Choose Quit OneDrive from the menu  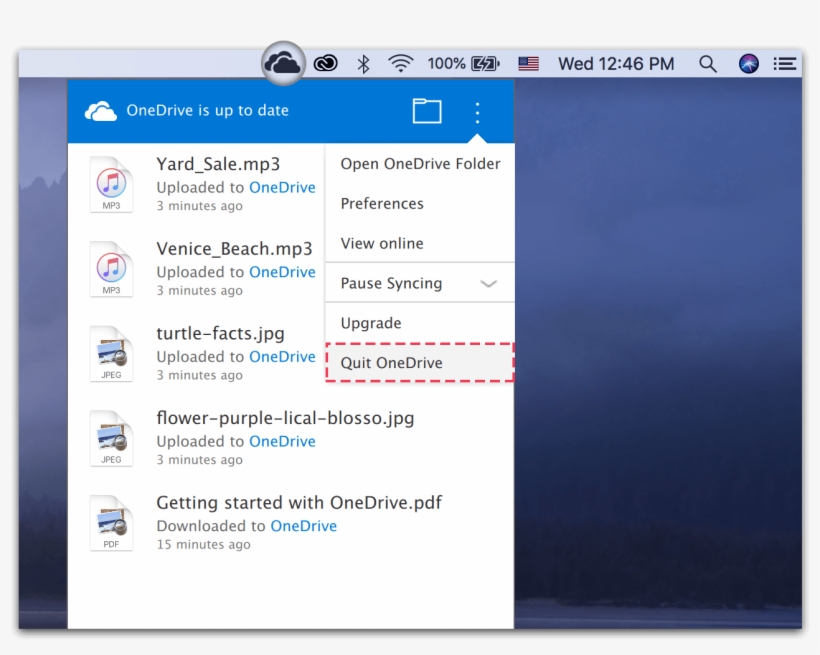[391, 362]
